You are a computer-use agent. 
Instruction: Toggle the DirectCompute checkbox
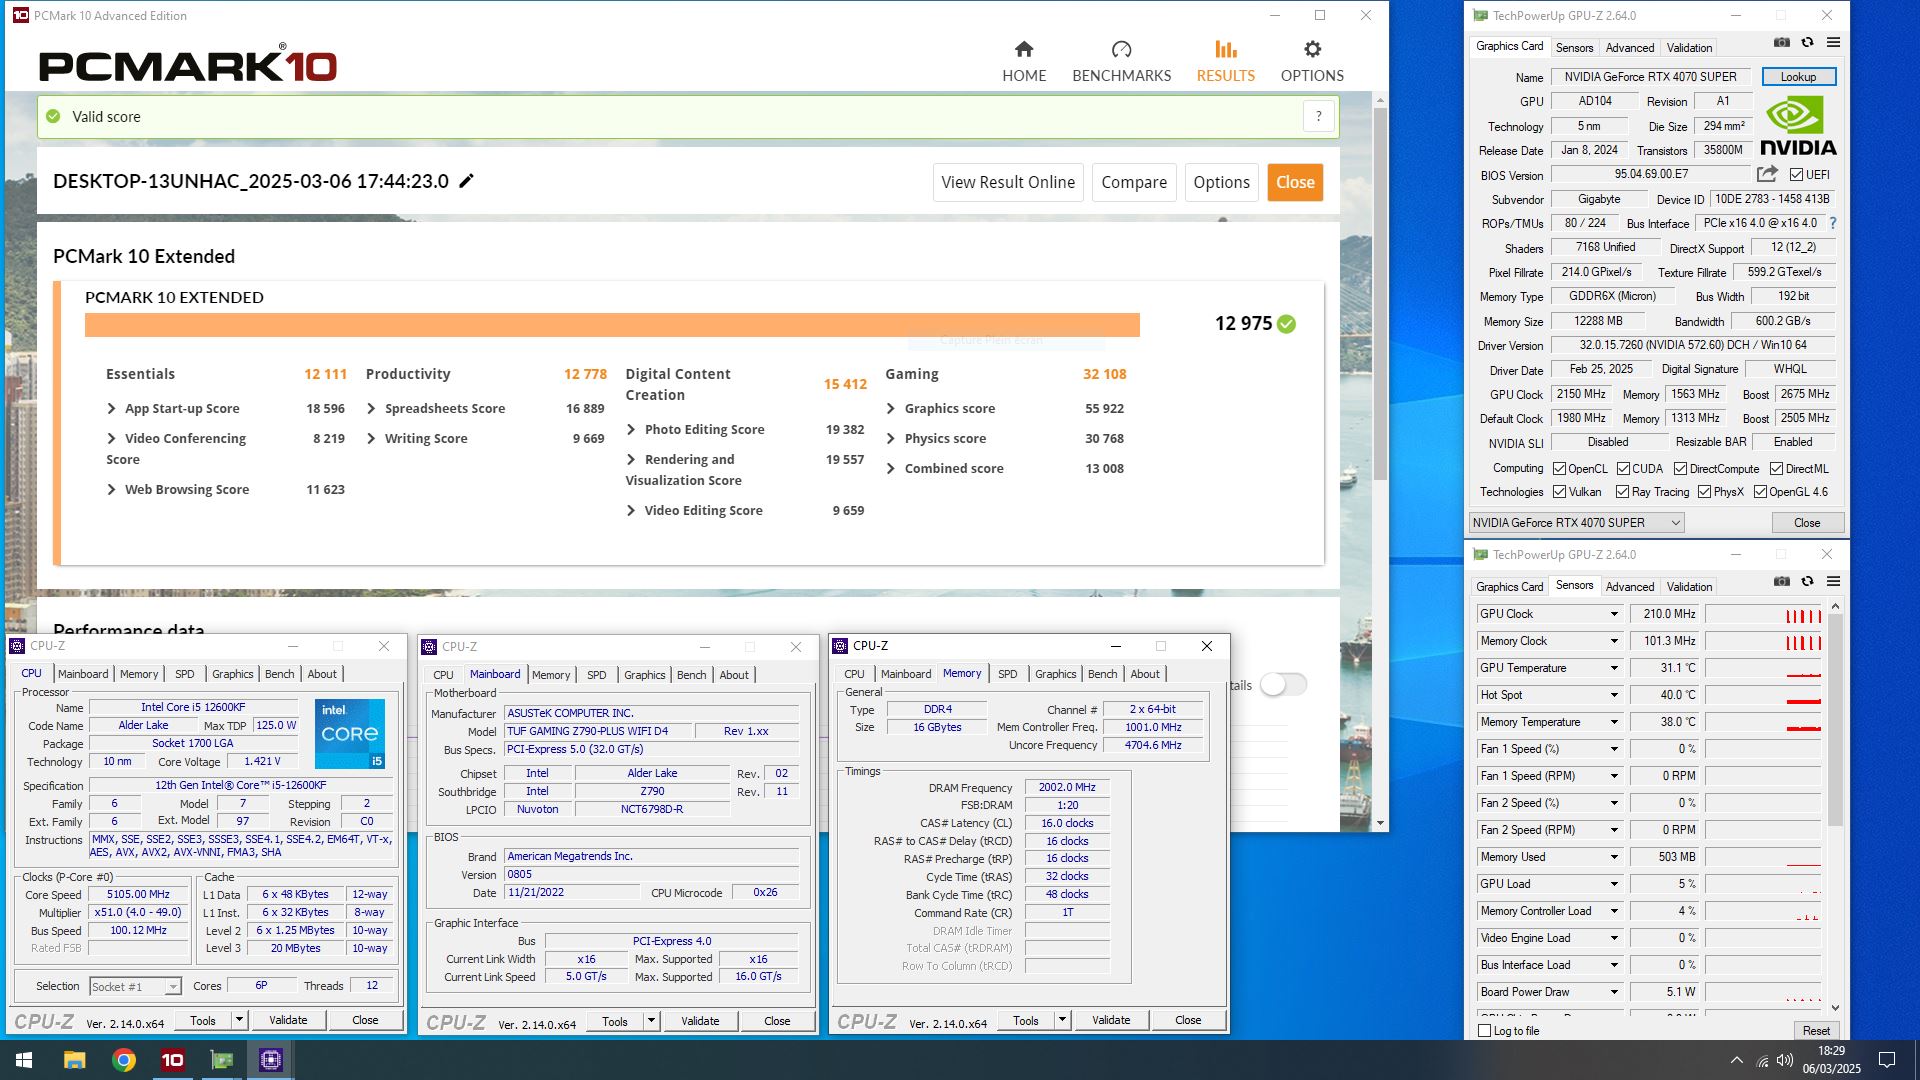(1680, 469)
